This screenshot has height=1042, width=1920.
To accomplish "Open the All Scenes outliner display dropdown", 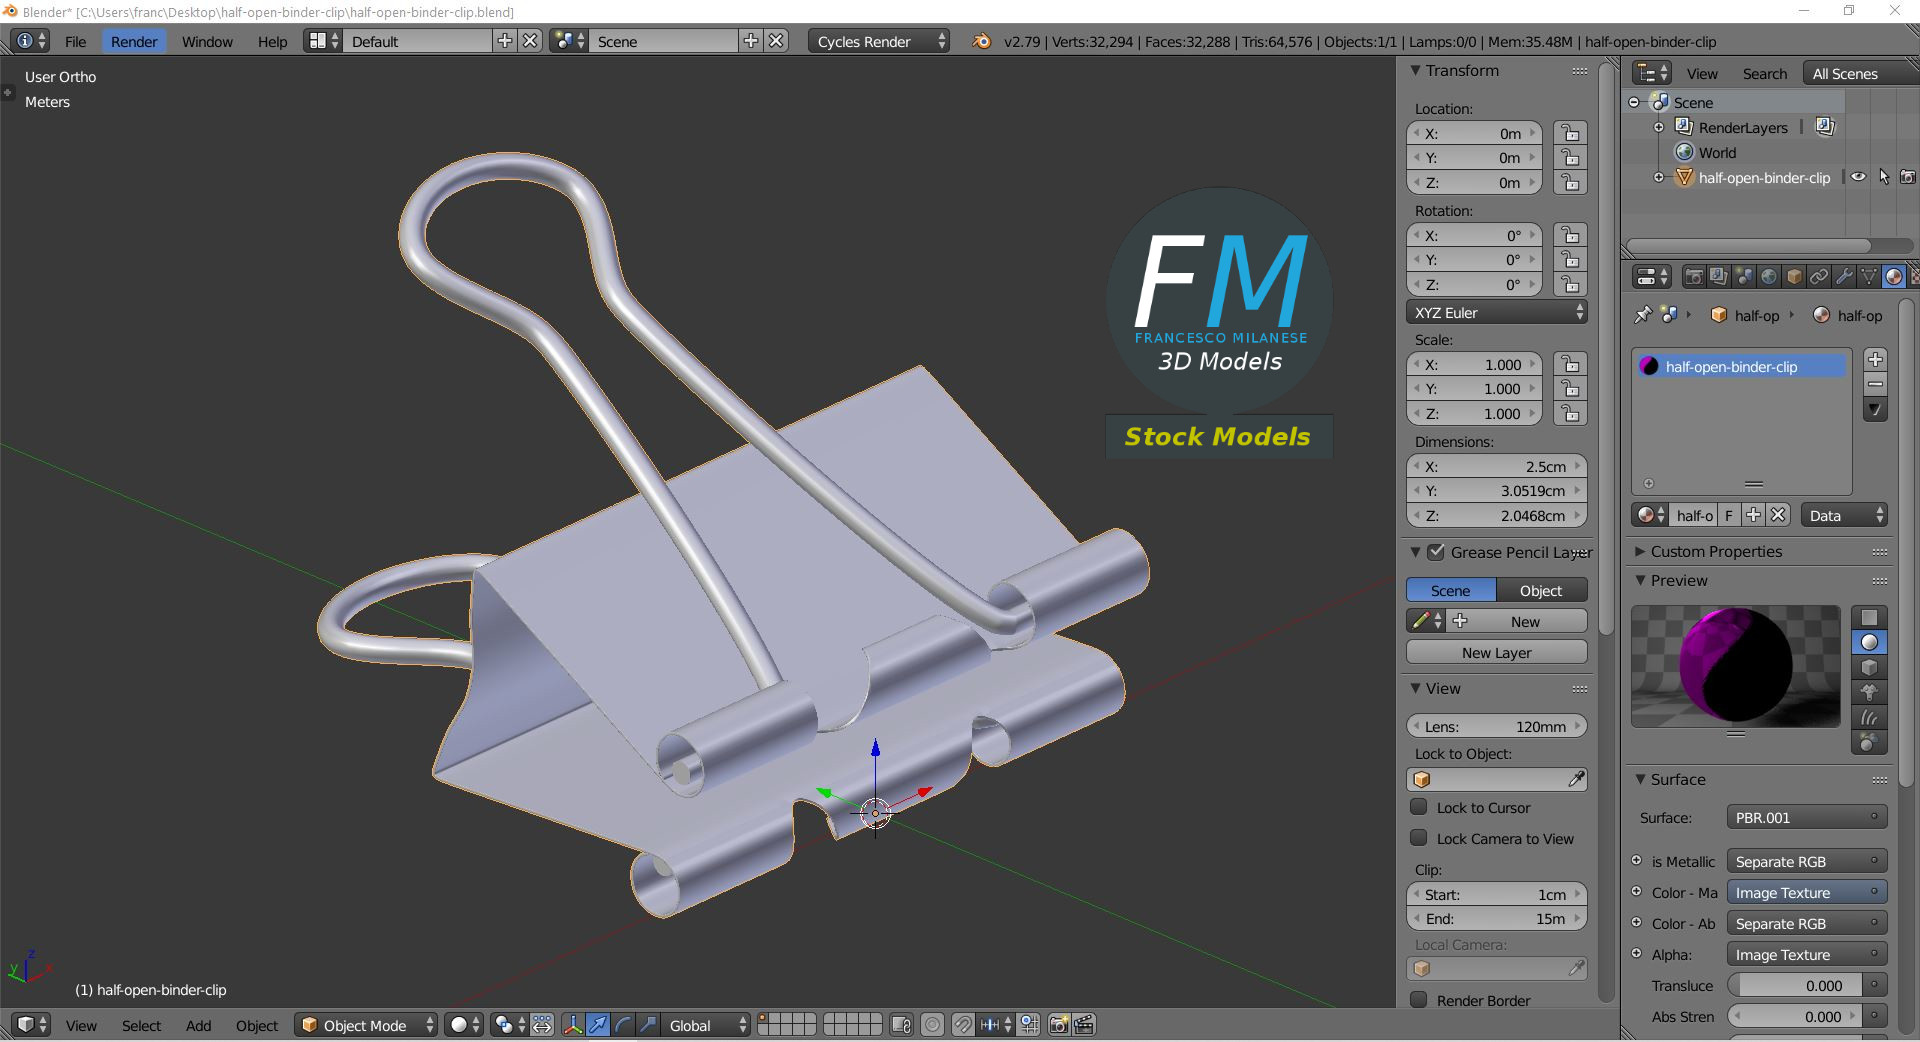I will click(1862, 74).
